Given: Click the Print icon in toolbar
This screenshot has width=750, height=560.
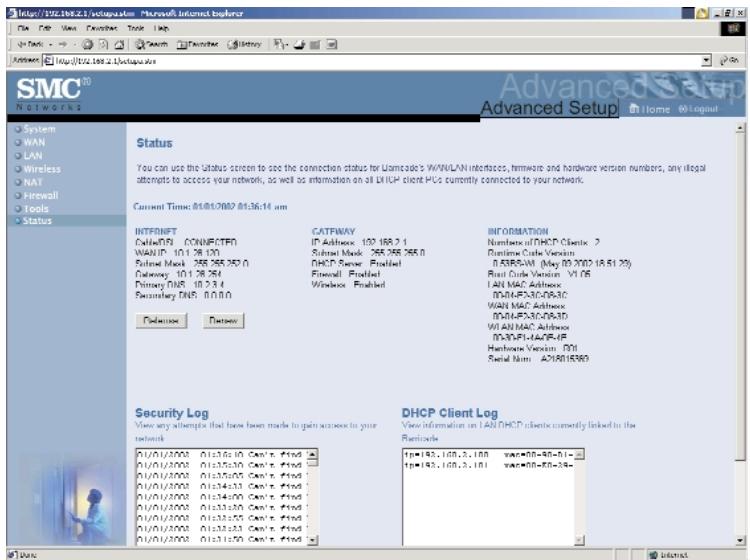Looking at the screenshot, I should [x=299, y=44].
